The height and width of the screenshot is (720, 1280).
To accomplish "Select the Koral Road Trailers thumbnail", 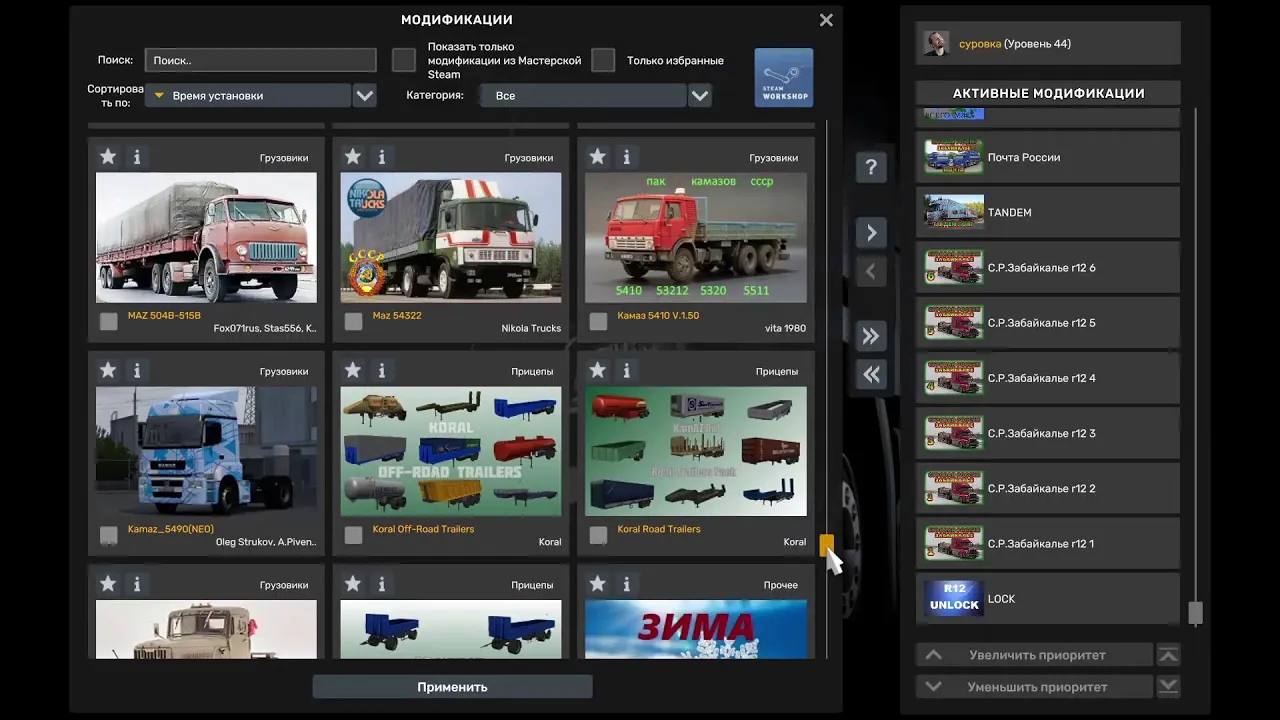I will 696,452.
